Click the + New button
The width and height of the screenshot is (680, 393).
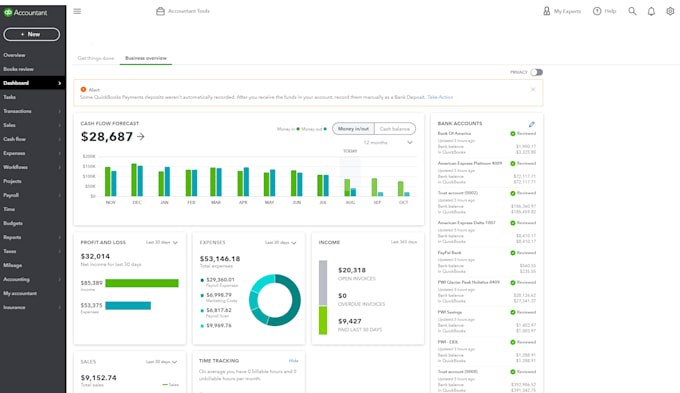click(x=32, y=34)
